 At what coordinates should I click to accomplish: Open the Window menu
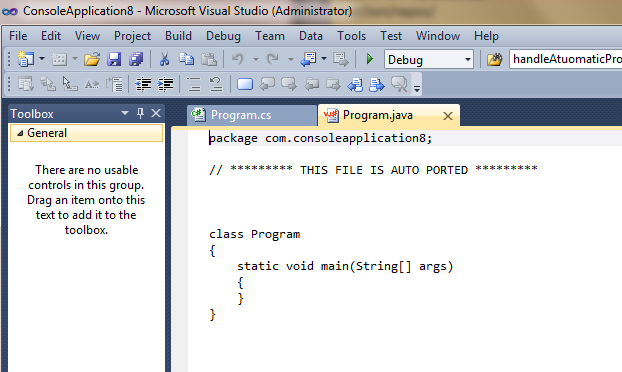click(438, 36)
